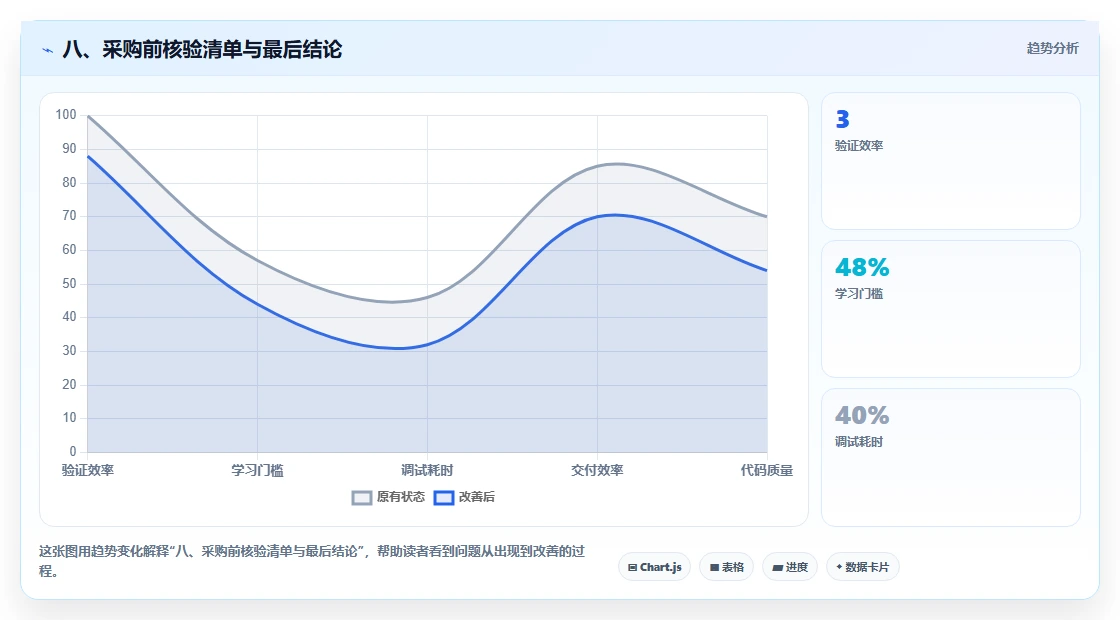Click the 进度 tag icon
1120x620 pixels.
(778, 568)
